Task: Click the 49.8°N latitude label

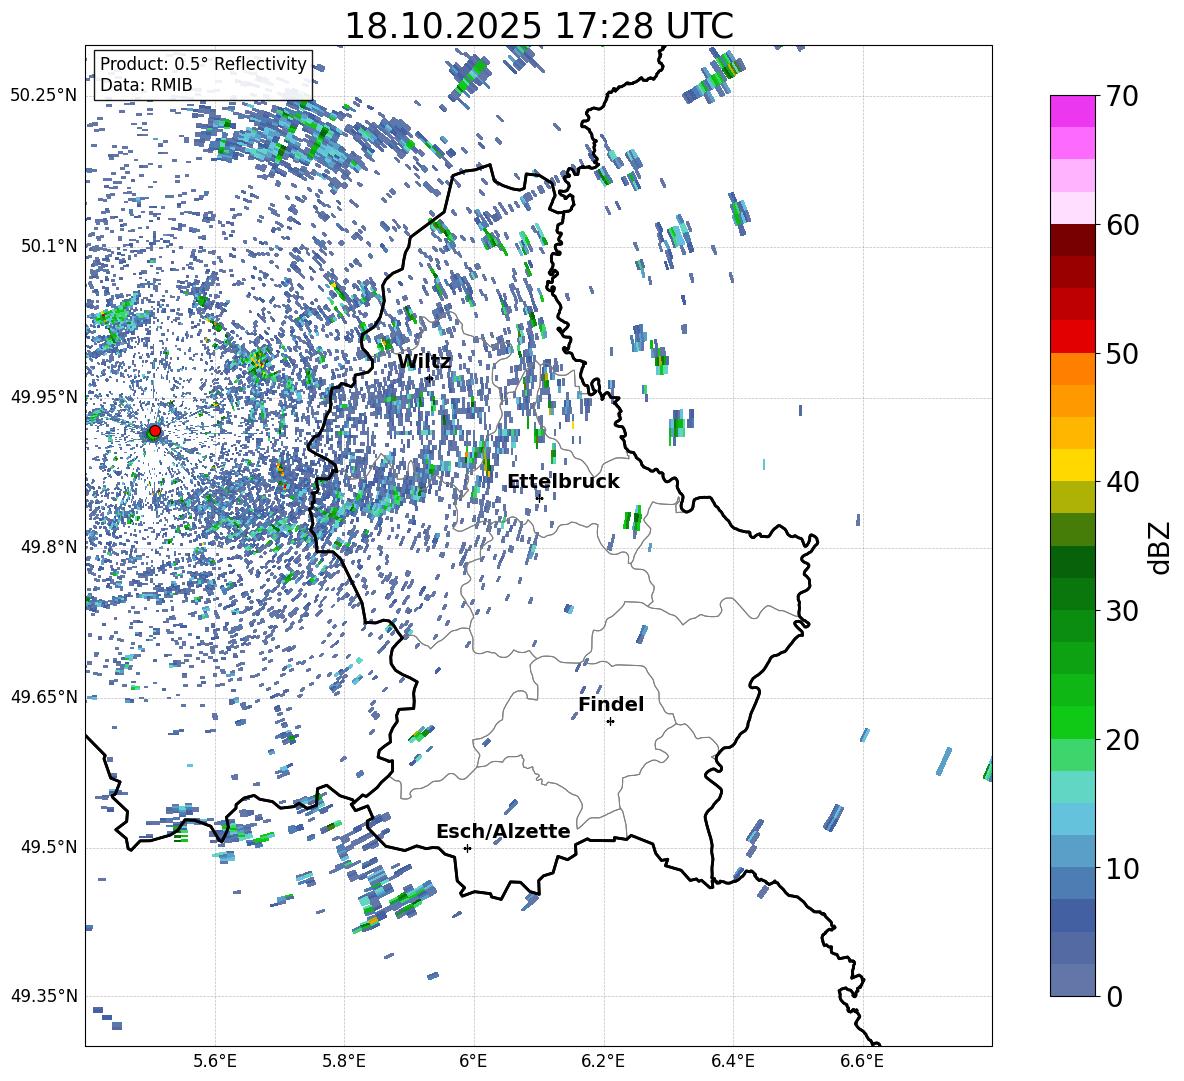Action: coord(48,547)
